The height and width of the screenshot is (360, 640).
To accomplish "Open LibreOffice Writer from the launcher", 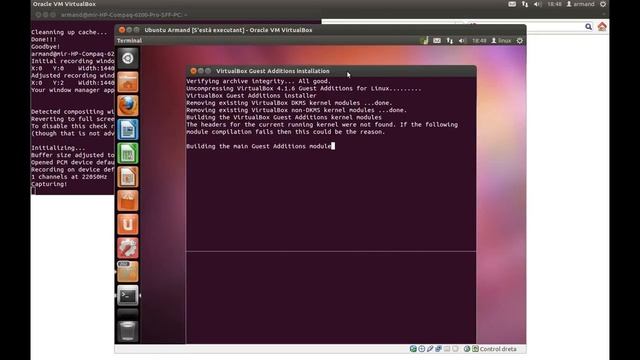I will [128, 129].
